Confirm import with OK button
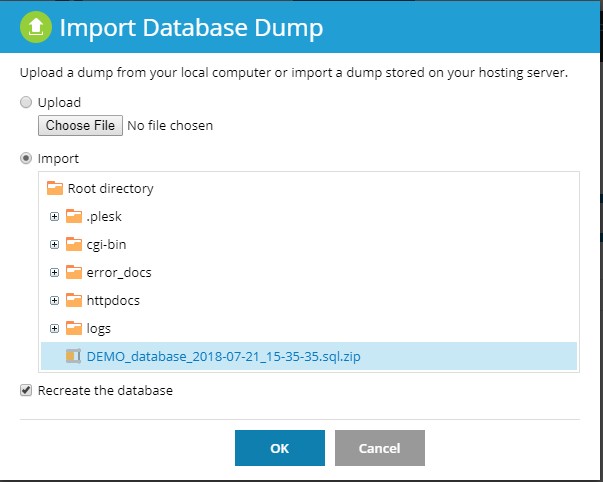This screenshot has height=482, width=603. coord(280,448)
